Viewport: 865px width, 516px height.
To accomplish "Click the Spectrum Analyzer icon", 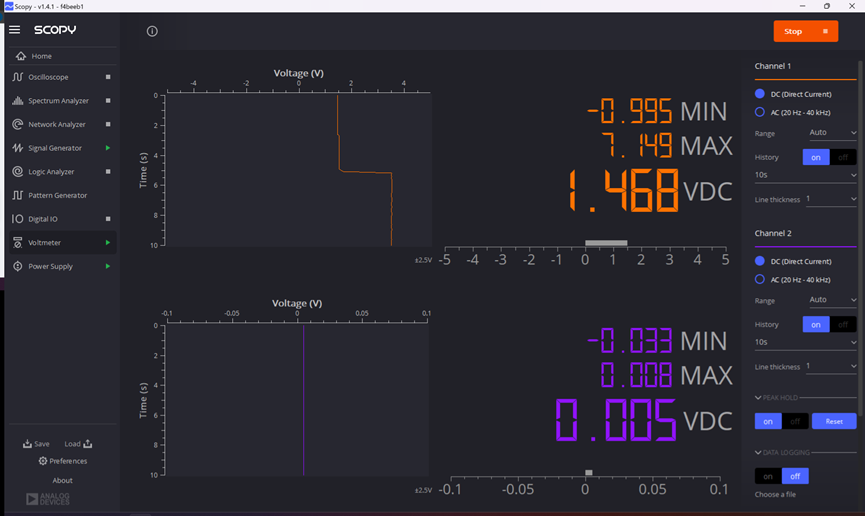I will coord(18,100).
